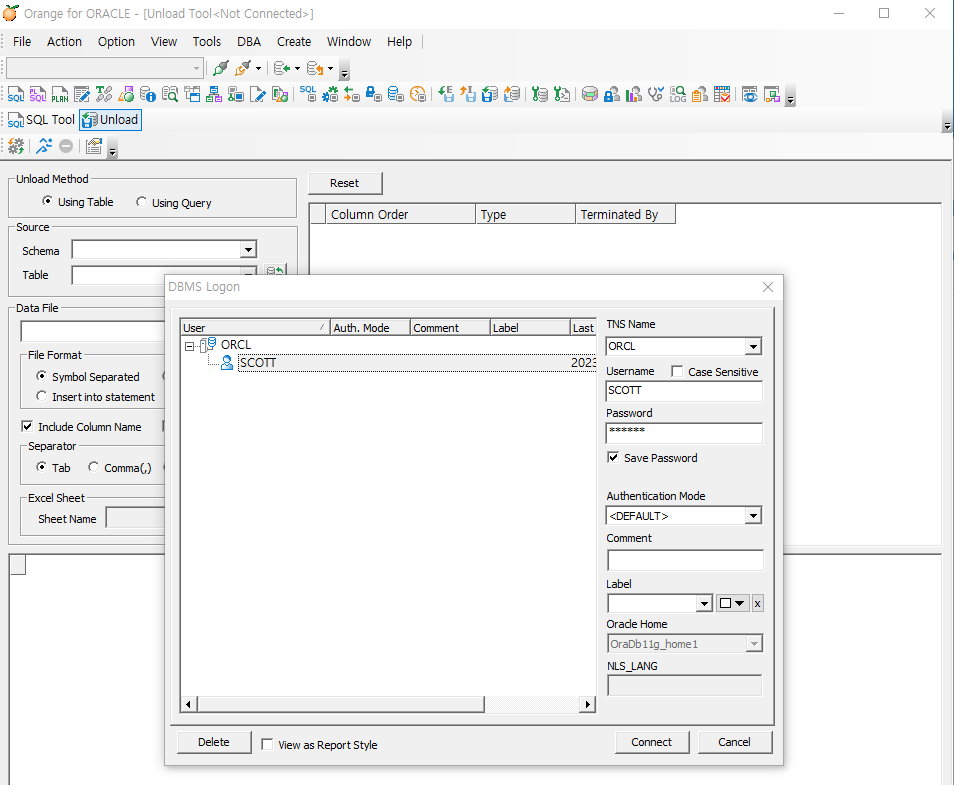The width and height of the screenshot is (954, 785).
Task: Click the Connect button
Action: pos(652,742)
